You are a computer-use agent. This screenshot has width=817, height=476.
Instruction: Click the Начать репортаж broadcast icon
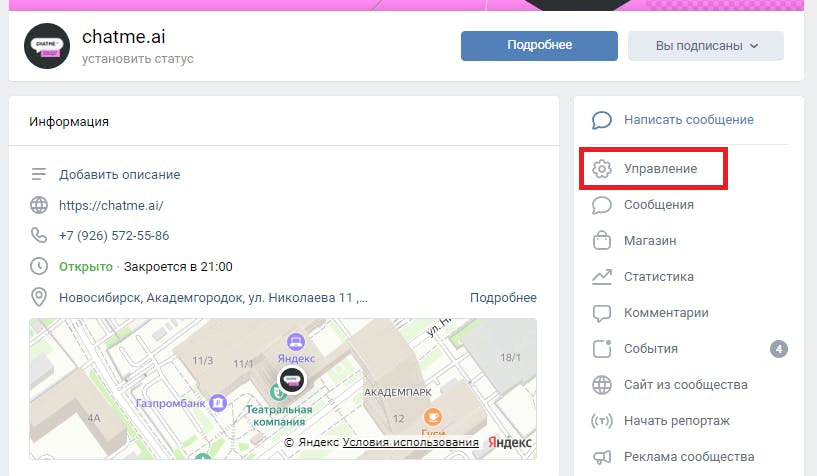[601, 420]
